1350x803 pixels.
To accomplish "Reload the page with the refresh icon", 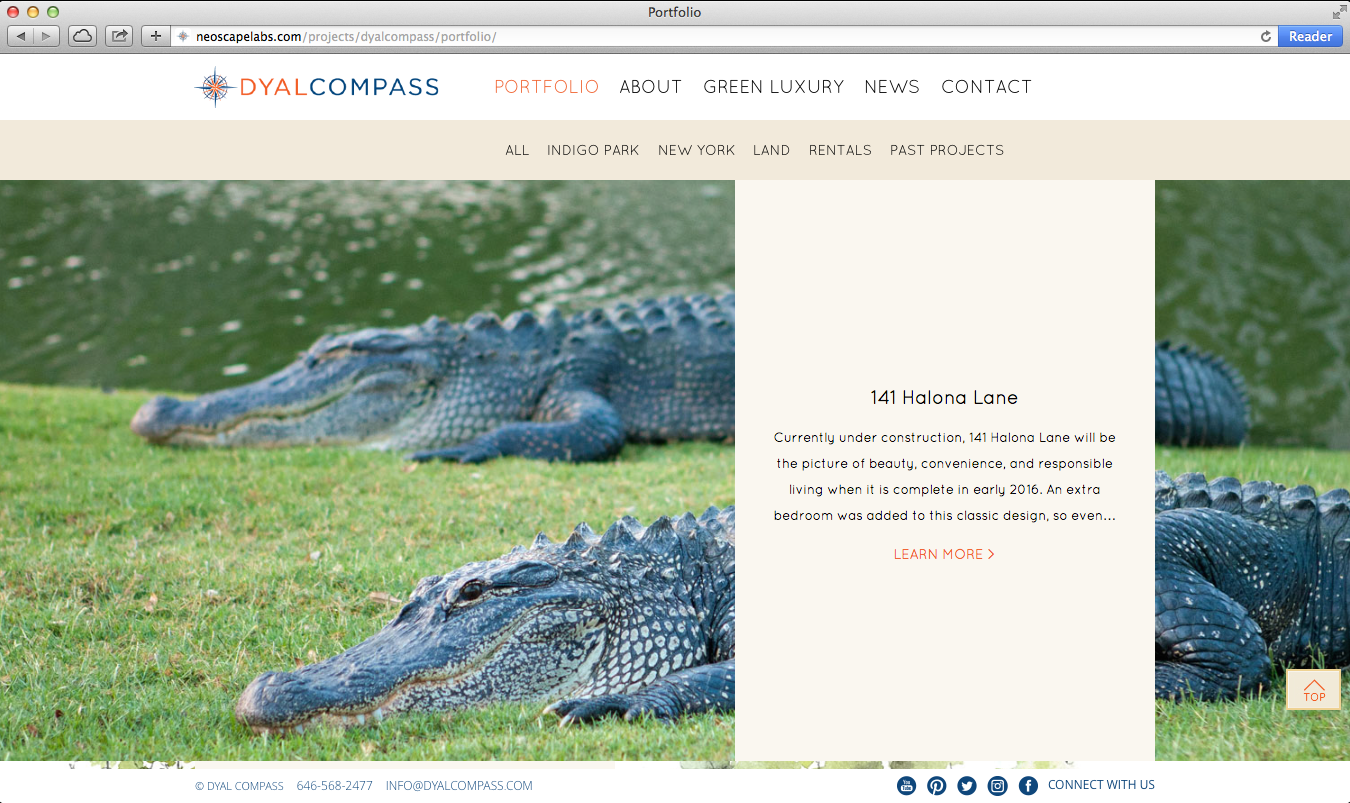I will (x=1265, y=37).
